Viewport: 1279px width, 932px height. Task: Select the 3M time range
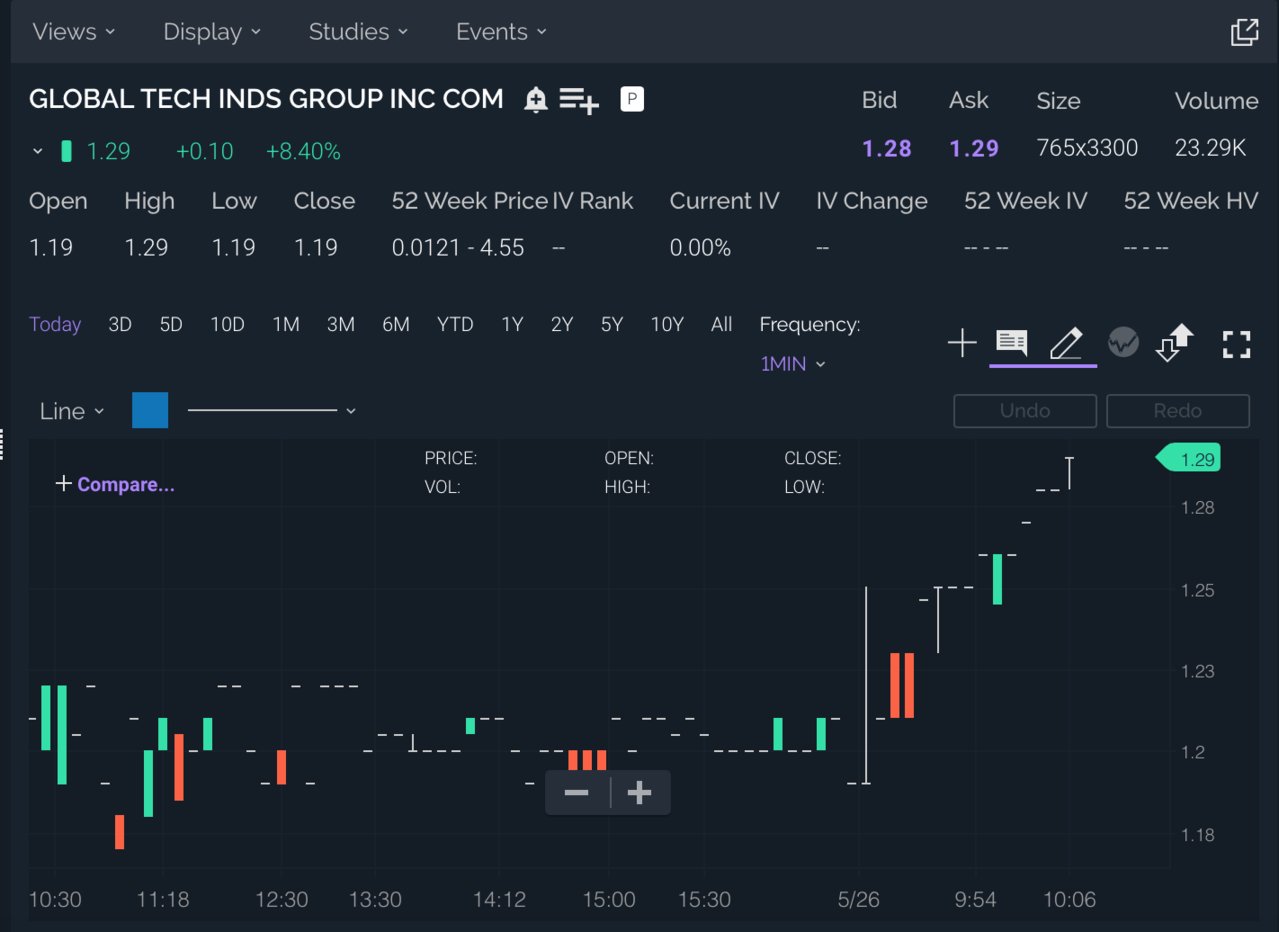[x=341, y=324]
